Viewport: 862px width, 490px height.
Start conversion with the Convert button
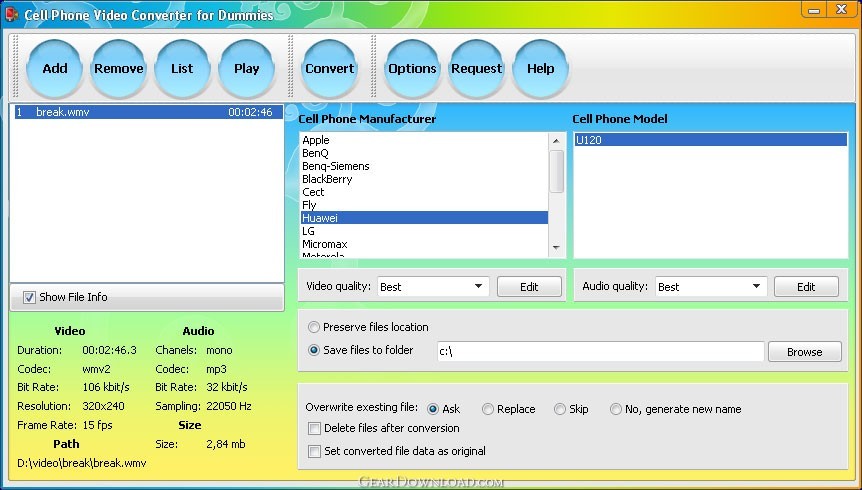330,69
